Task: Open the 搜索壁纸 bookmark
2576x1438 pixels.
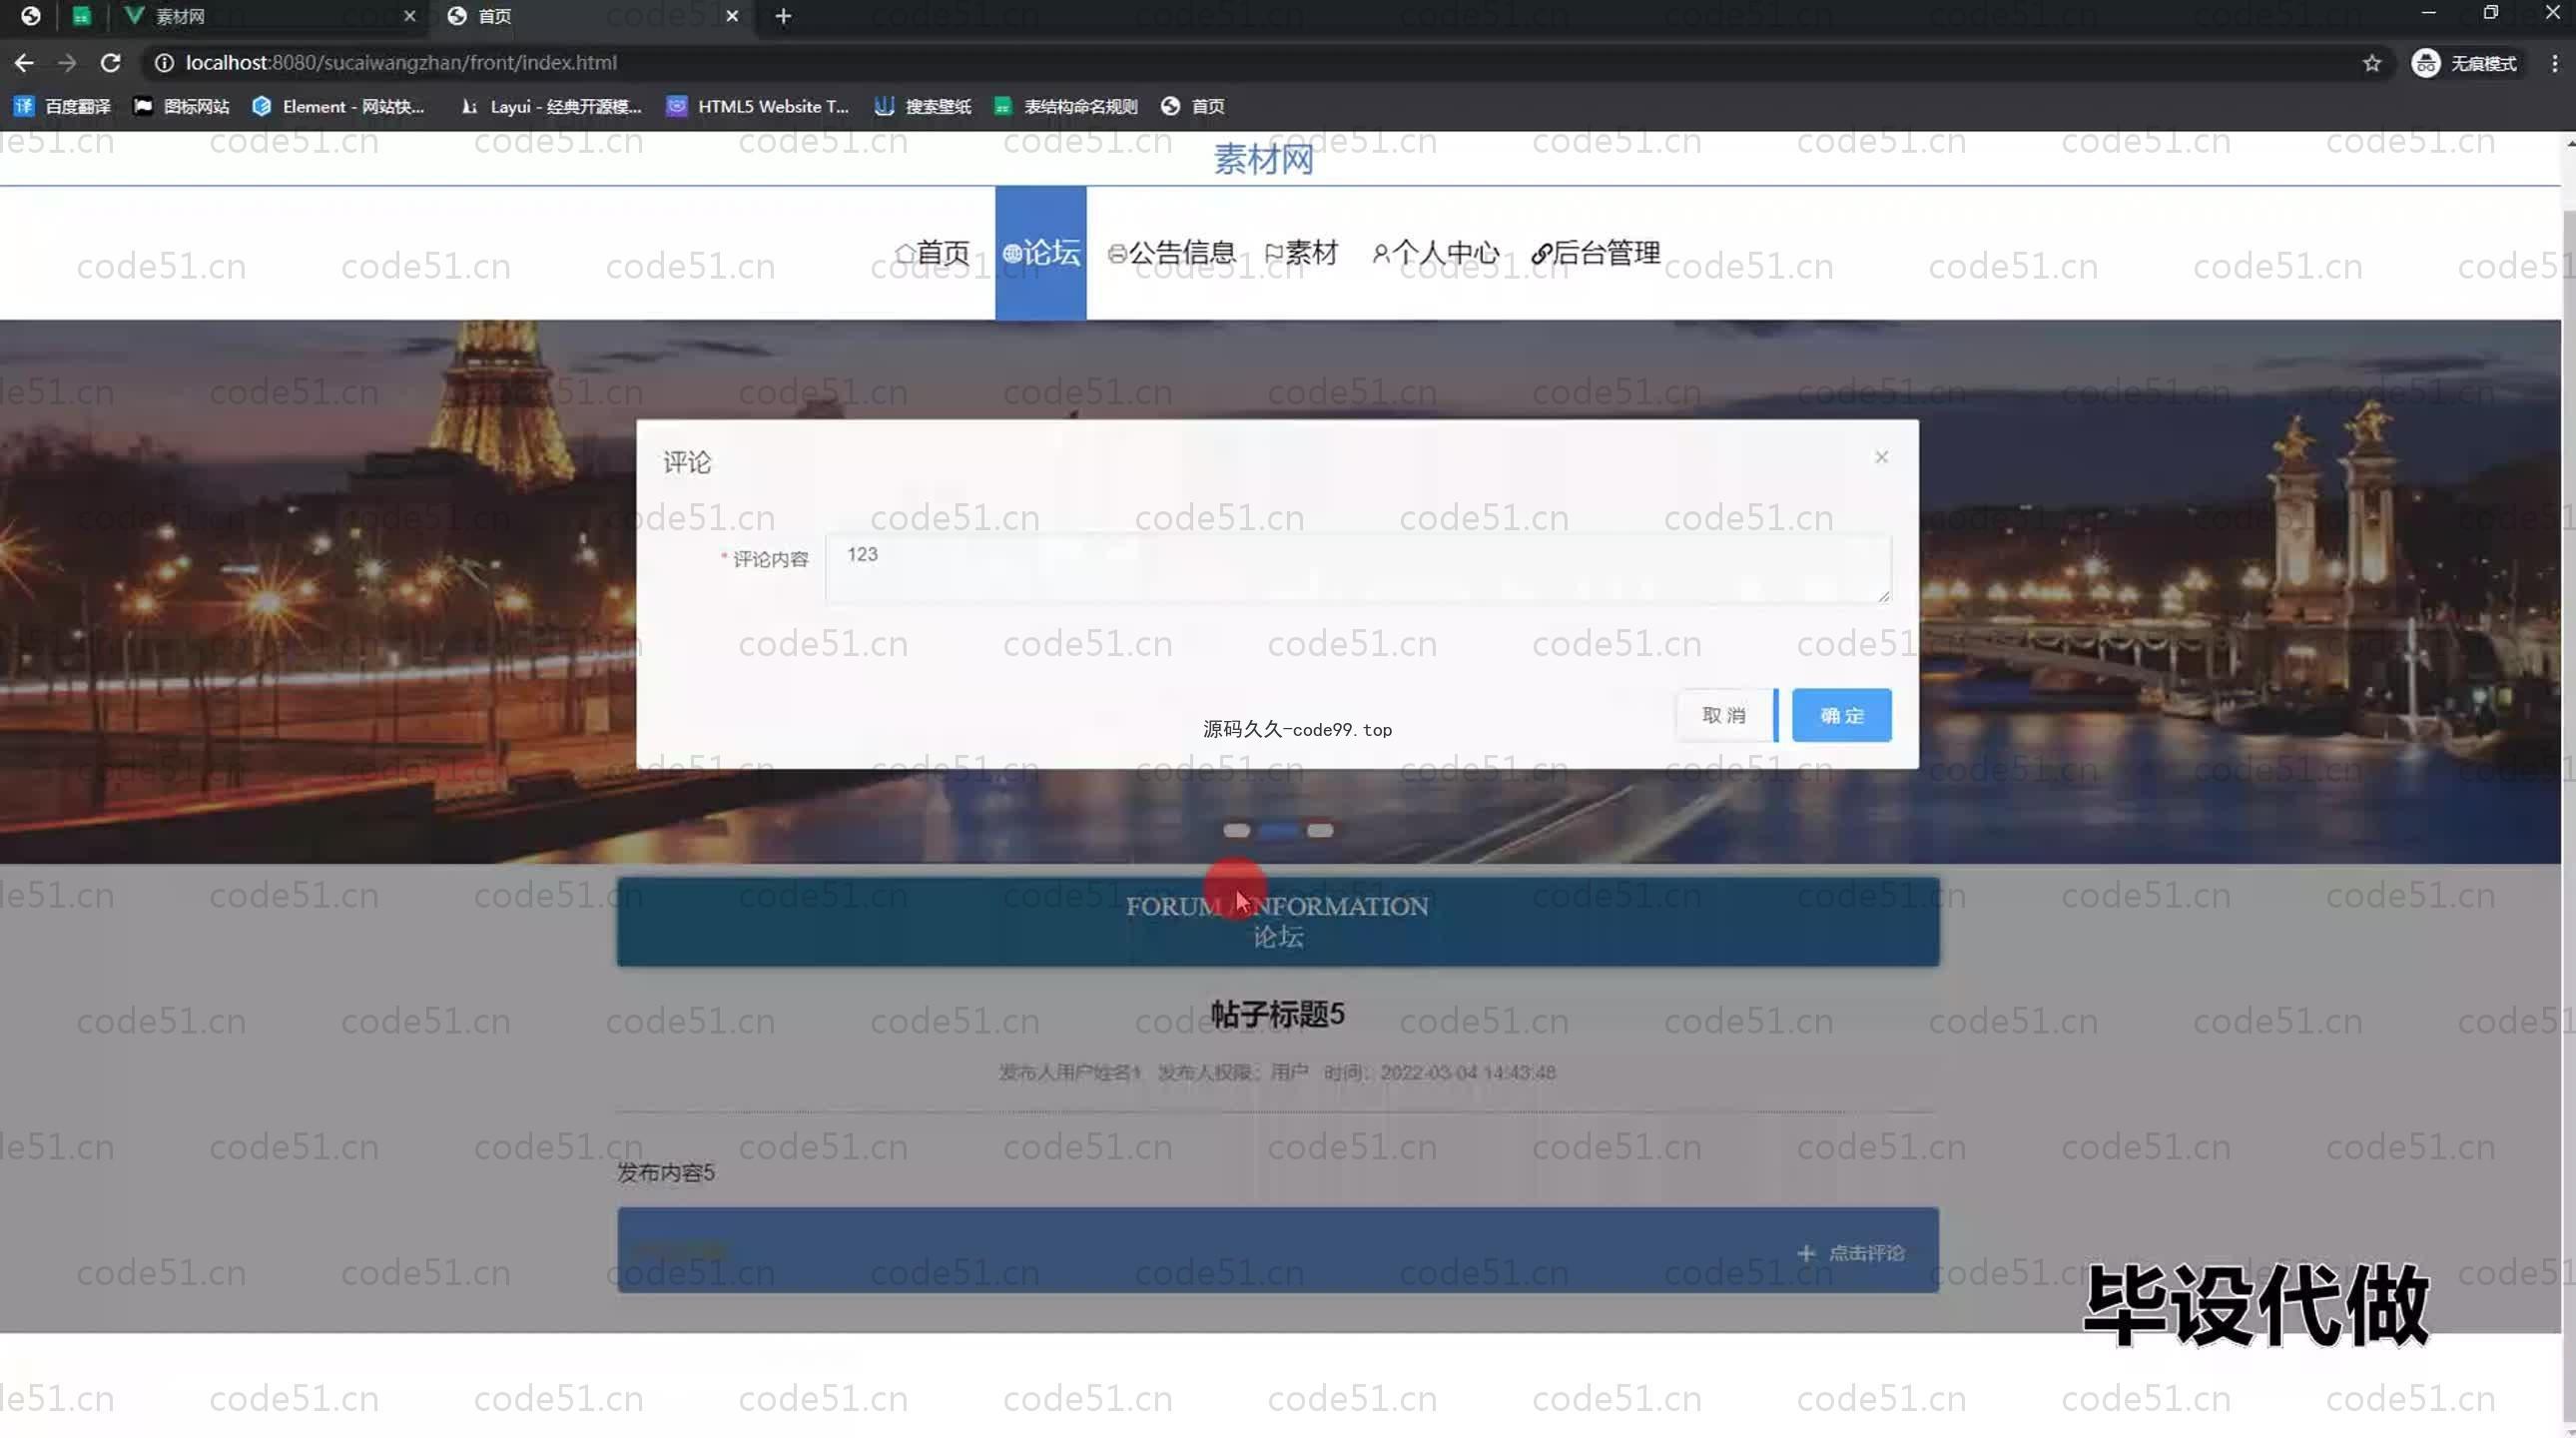Action: click(x=922, y=106)
